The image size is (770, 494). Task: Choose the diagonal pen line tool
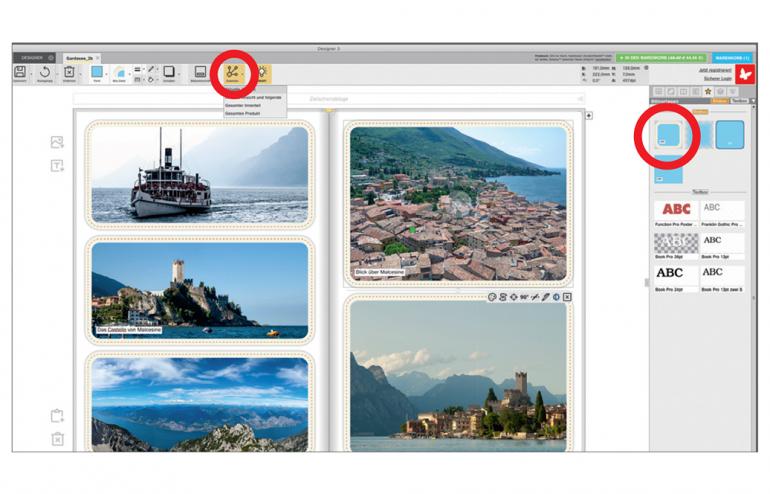click(x=151, y=69)
